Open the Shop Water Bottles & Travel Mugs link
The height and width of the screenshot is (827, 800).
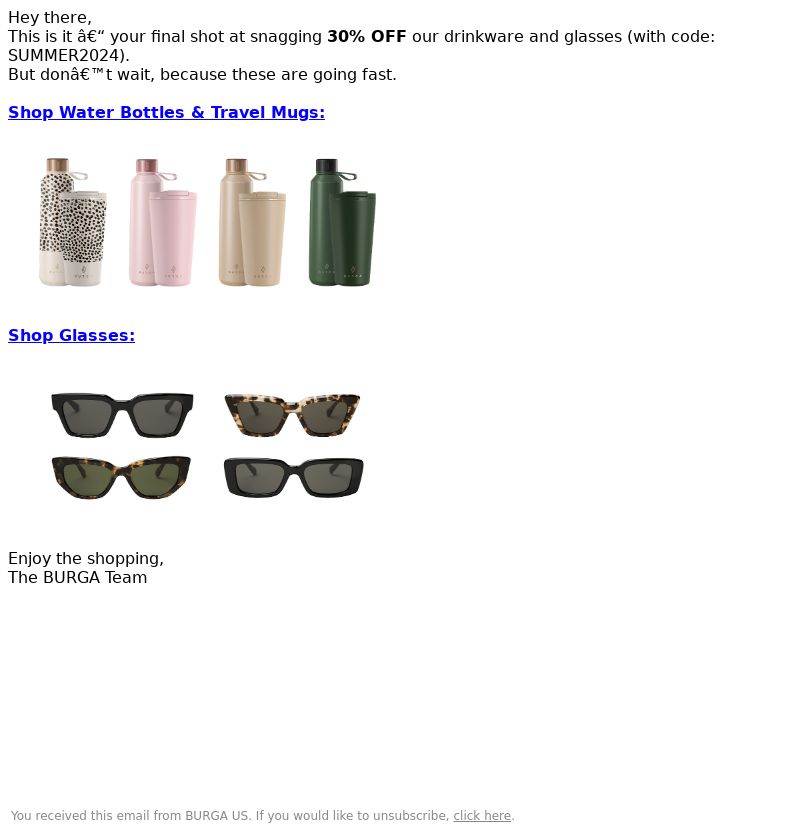[x=166, y=112]
